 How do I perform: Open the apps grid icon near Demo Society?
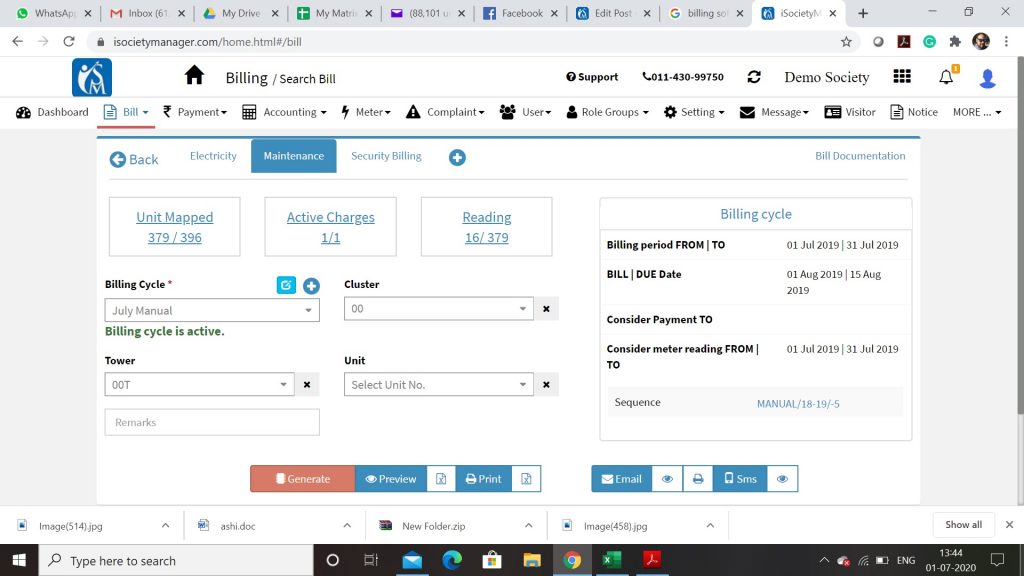[902, 76]
